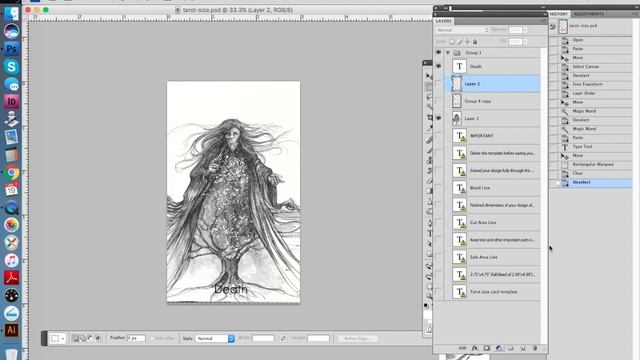Hide Layer 1 visibility eye
The image size is (640, 360).
pyautogui.click(x=438, y=118)
